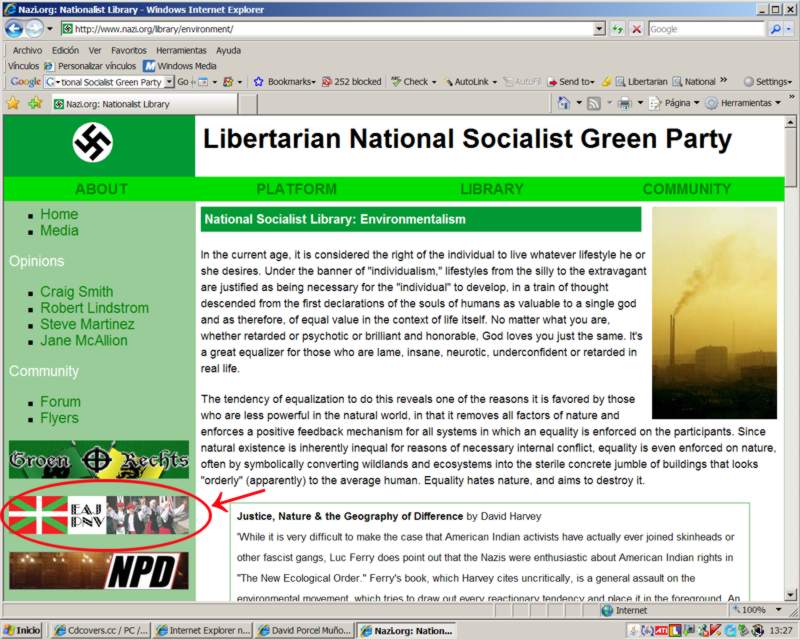The image size is (800, 640).
Task: Click the Google search box at top right
Action: (x=707, y=29)
